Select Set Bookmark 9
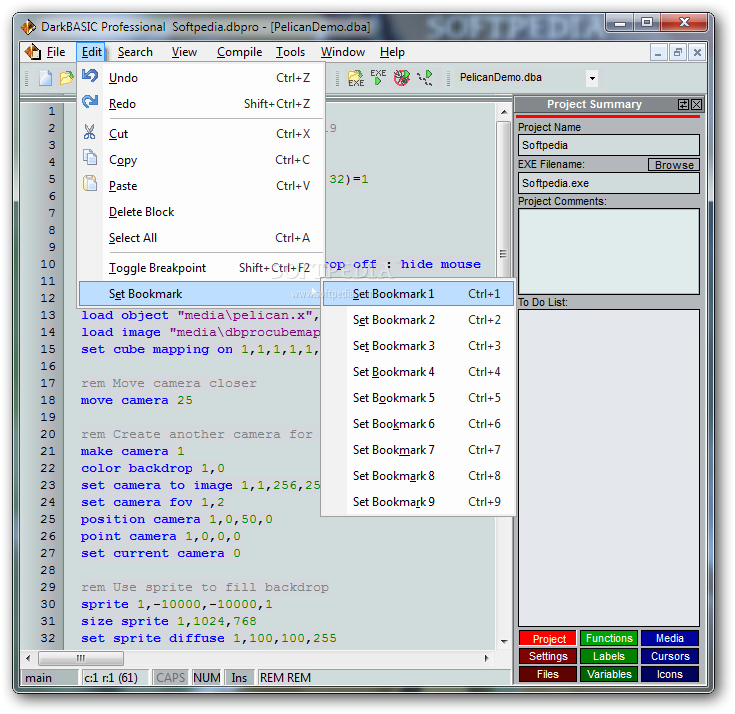This screenshot has height=714, width=735. point(419,502)
